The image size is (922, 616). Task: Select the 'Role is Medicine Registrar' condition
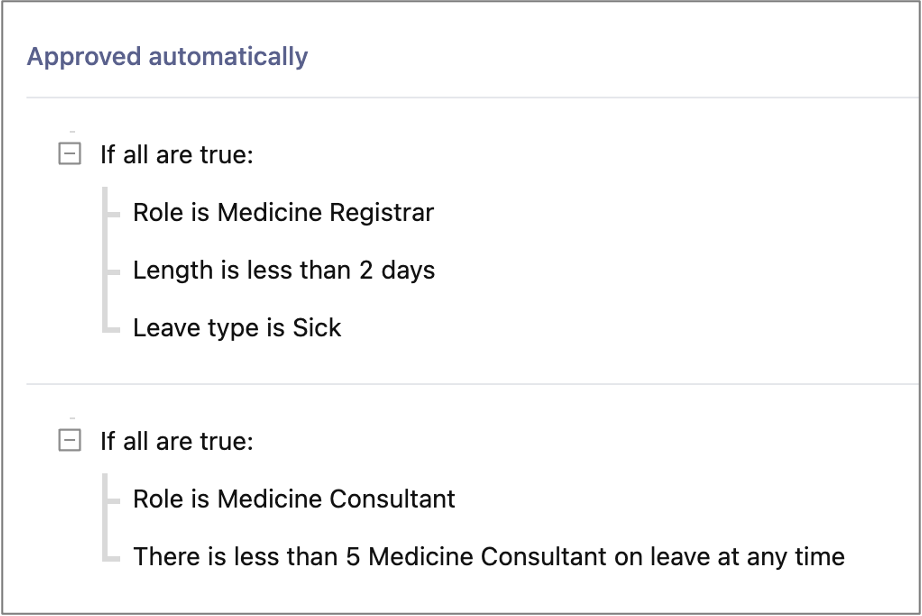point(283,212)
